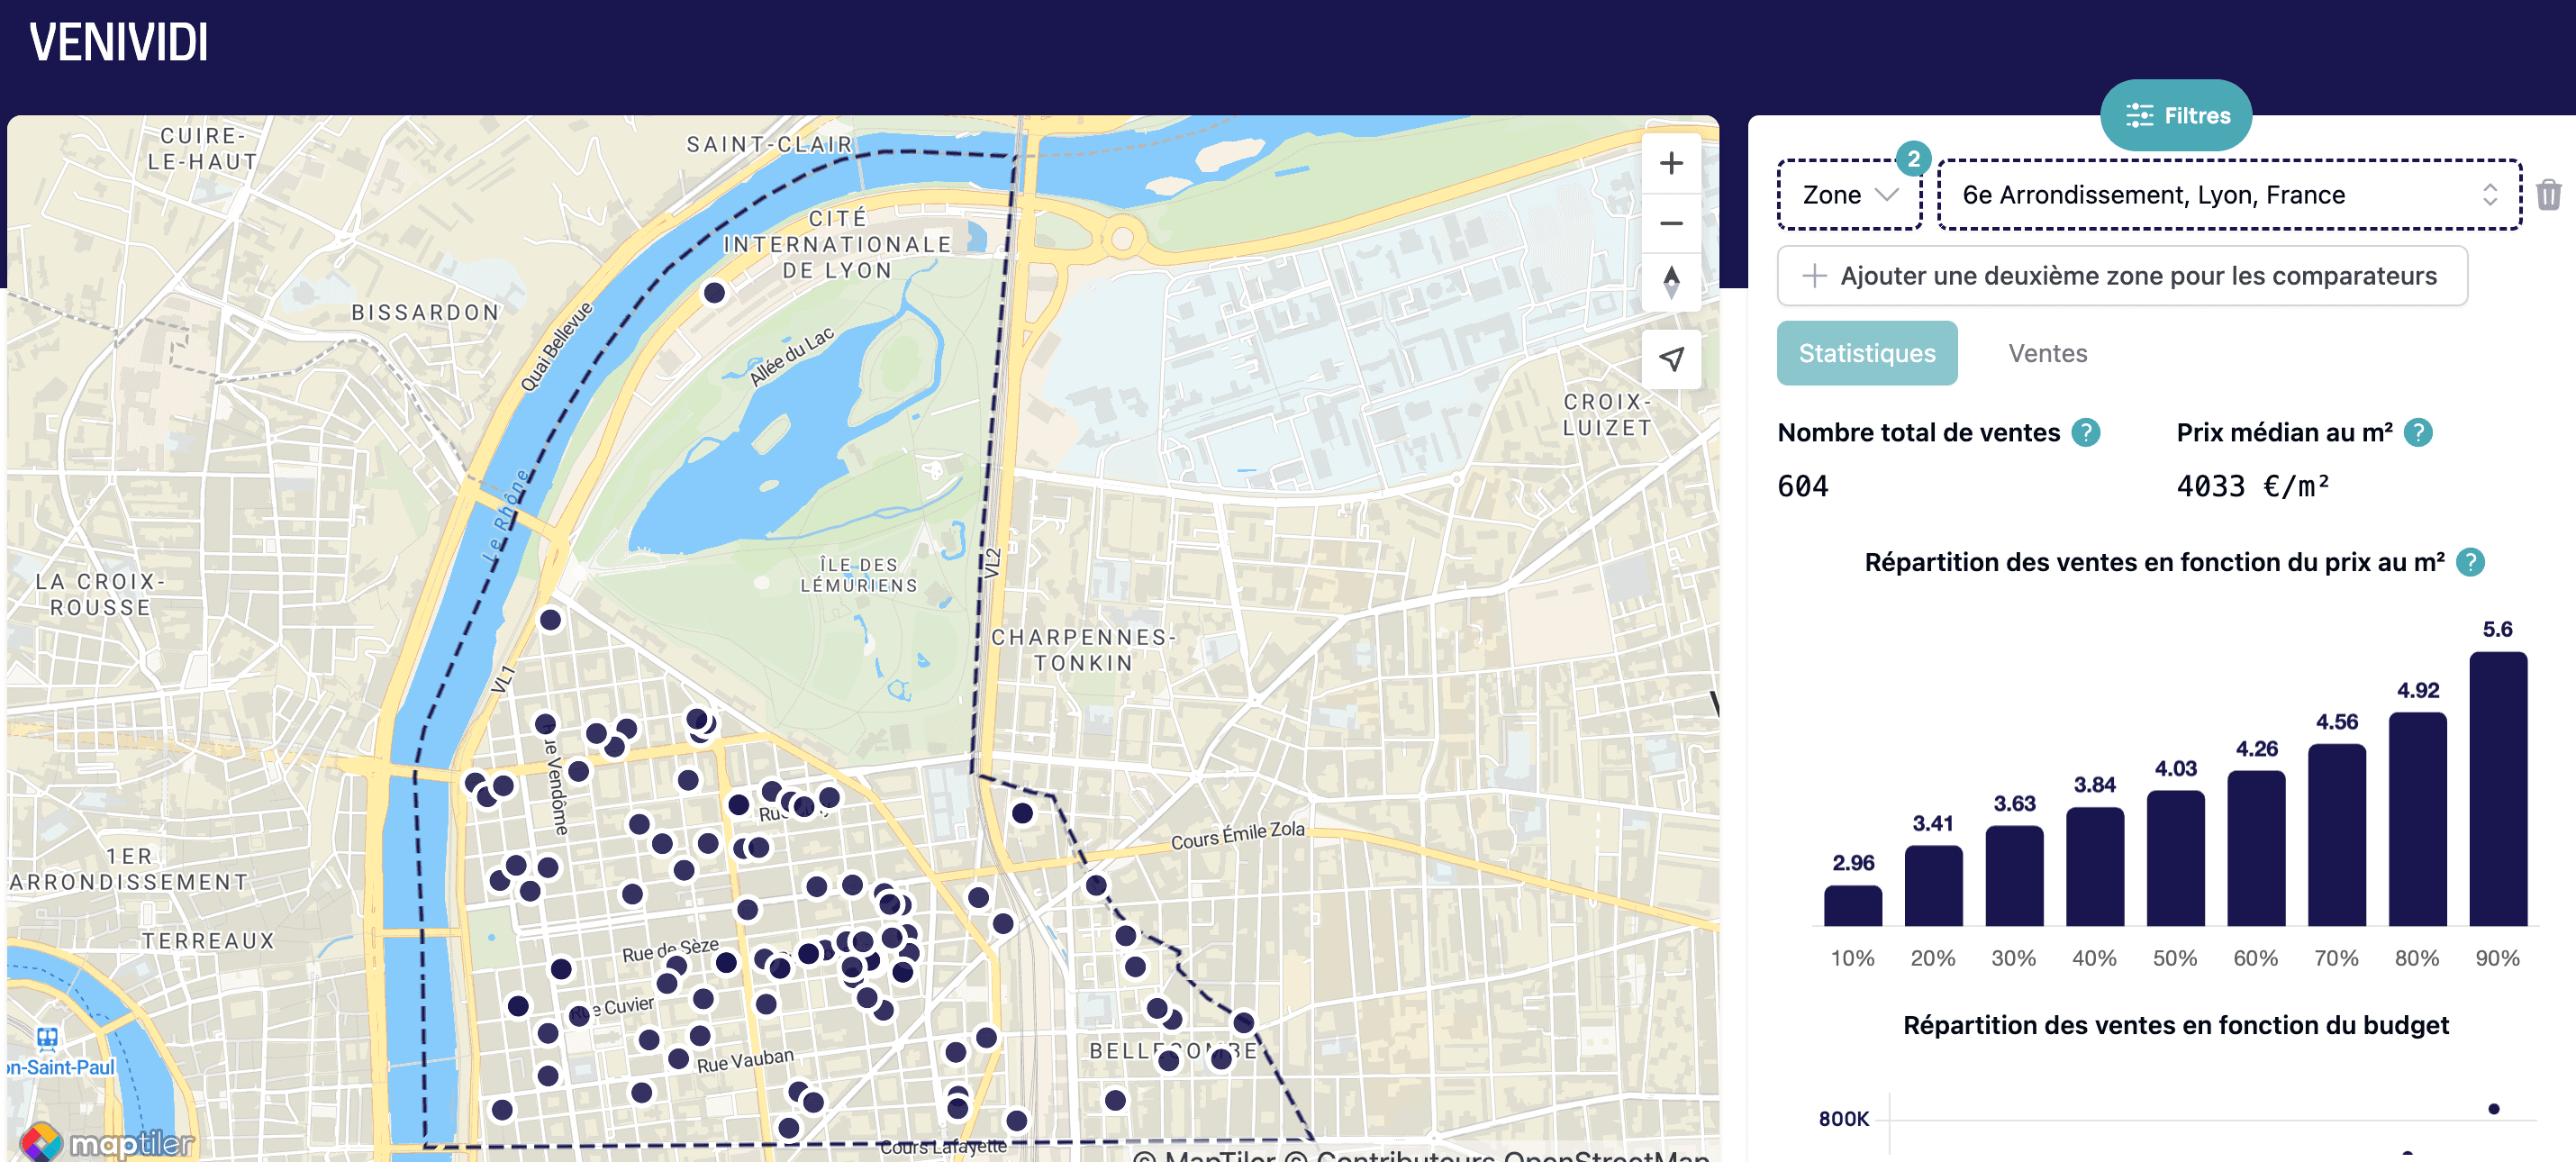Reset map bearing with the compass icon
2576x1162 pixels.
1671,282
